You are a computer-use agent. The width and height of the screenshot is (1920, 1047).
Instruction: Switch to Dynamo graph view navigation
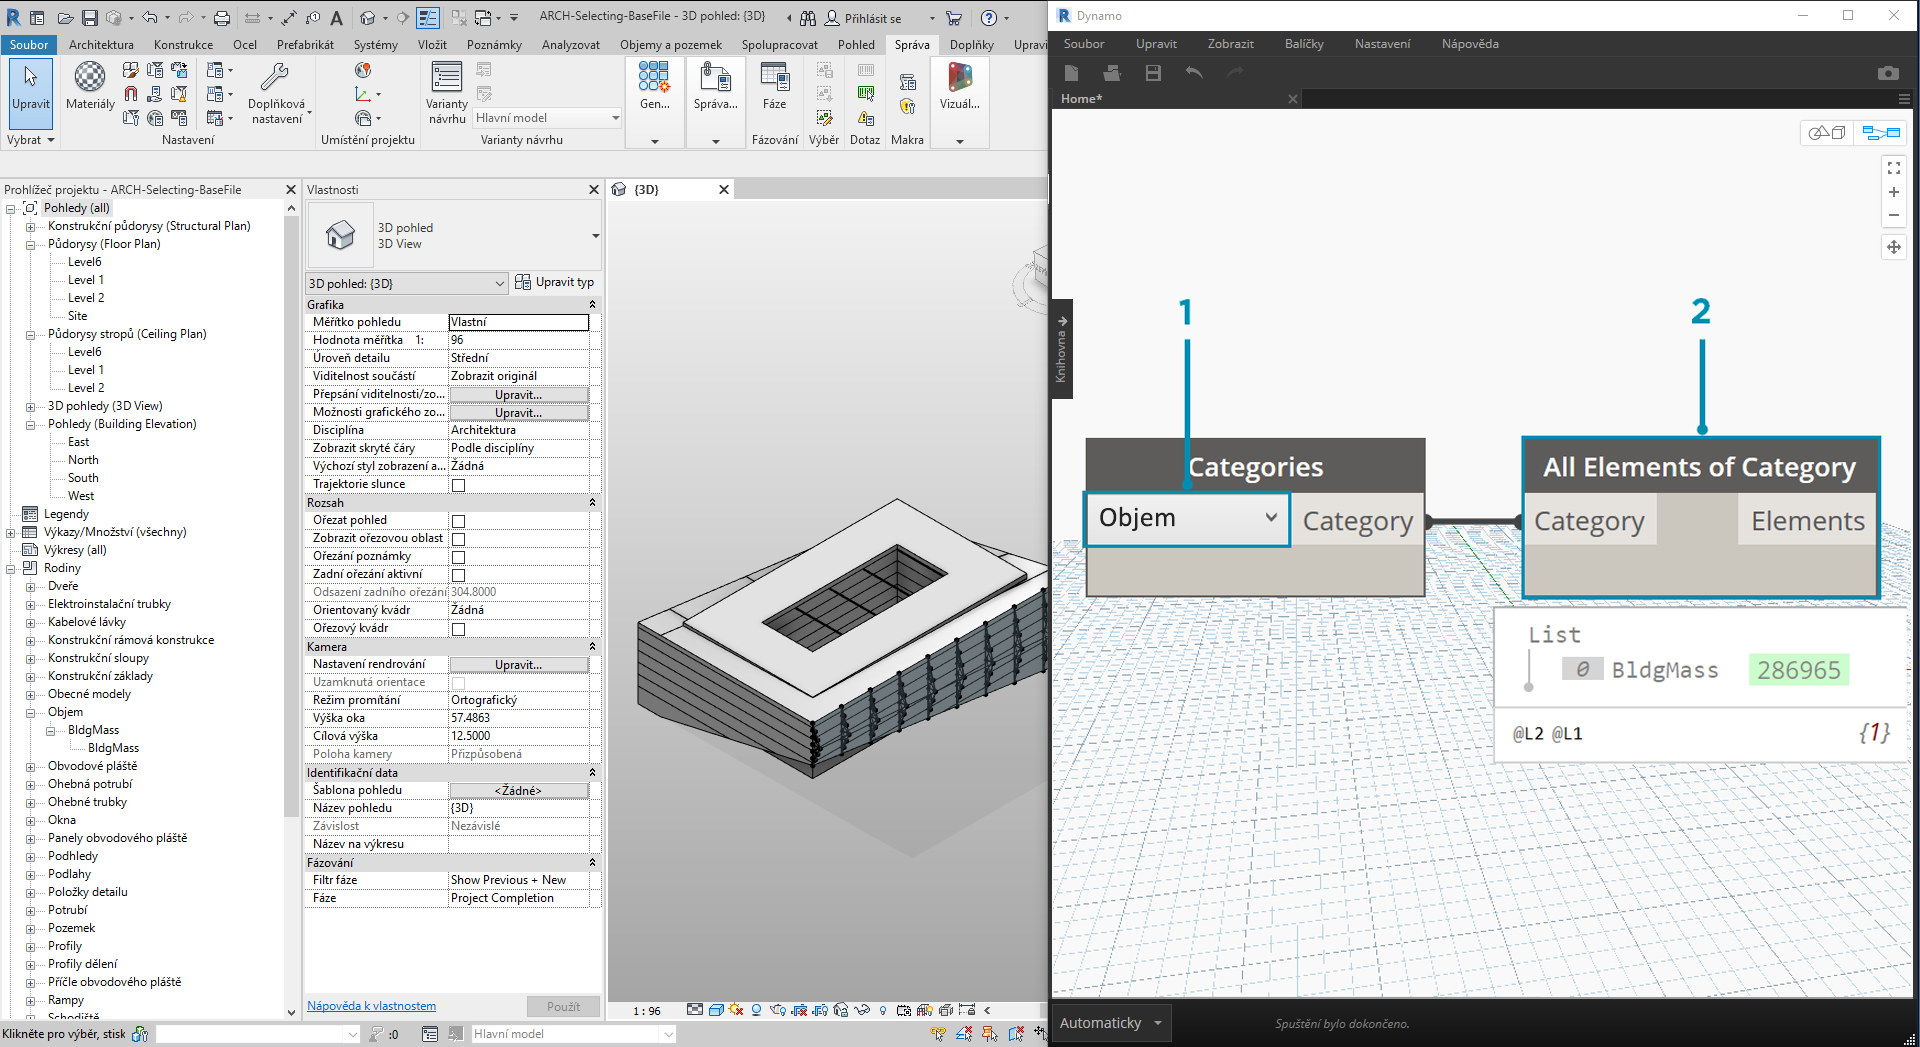click(1880, 132)
